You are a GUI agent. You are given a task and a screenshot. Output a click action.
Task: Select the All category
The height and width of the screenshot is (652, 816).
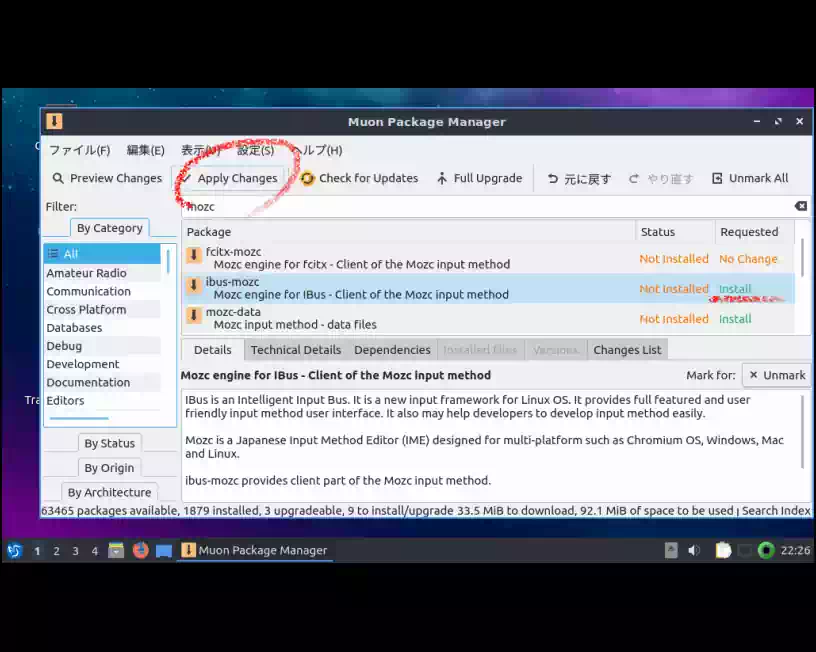[103, 254]
